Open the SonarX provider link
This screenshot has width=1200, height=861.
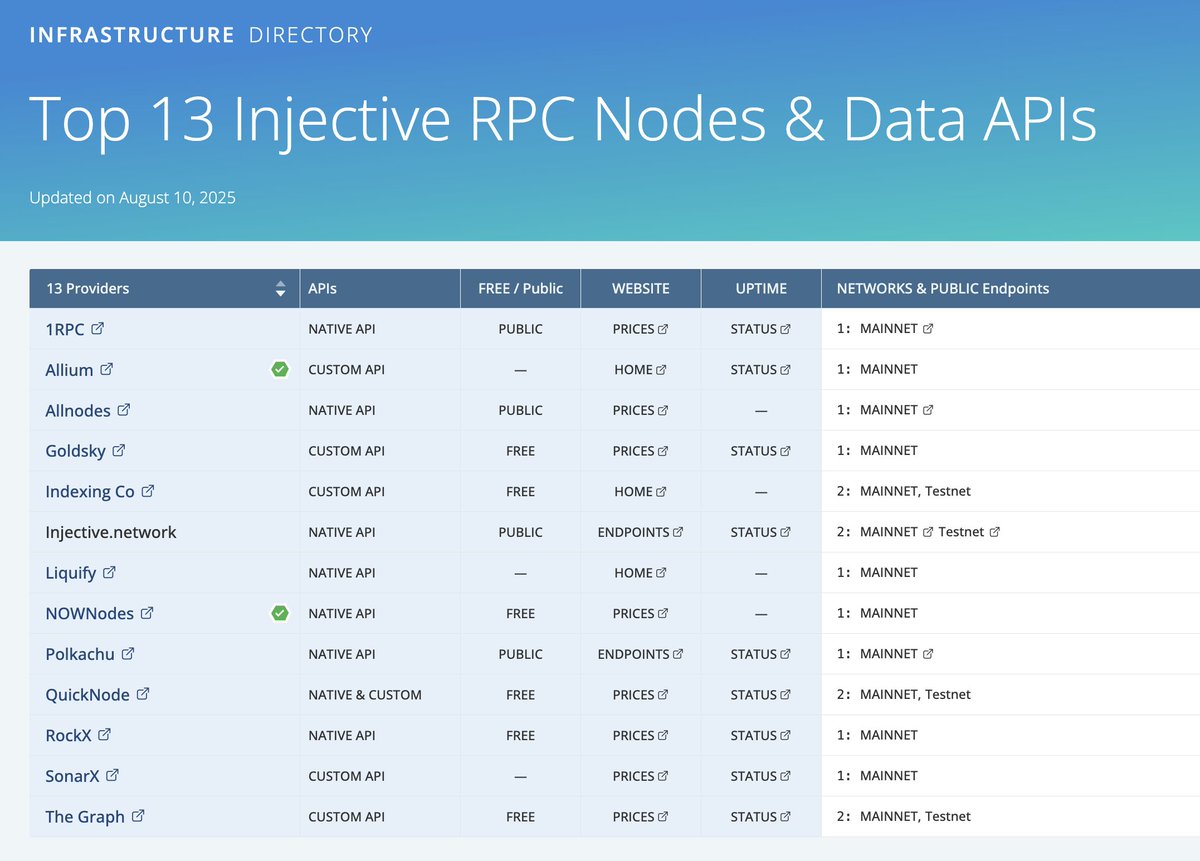[x=82, y=776]
